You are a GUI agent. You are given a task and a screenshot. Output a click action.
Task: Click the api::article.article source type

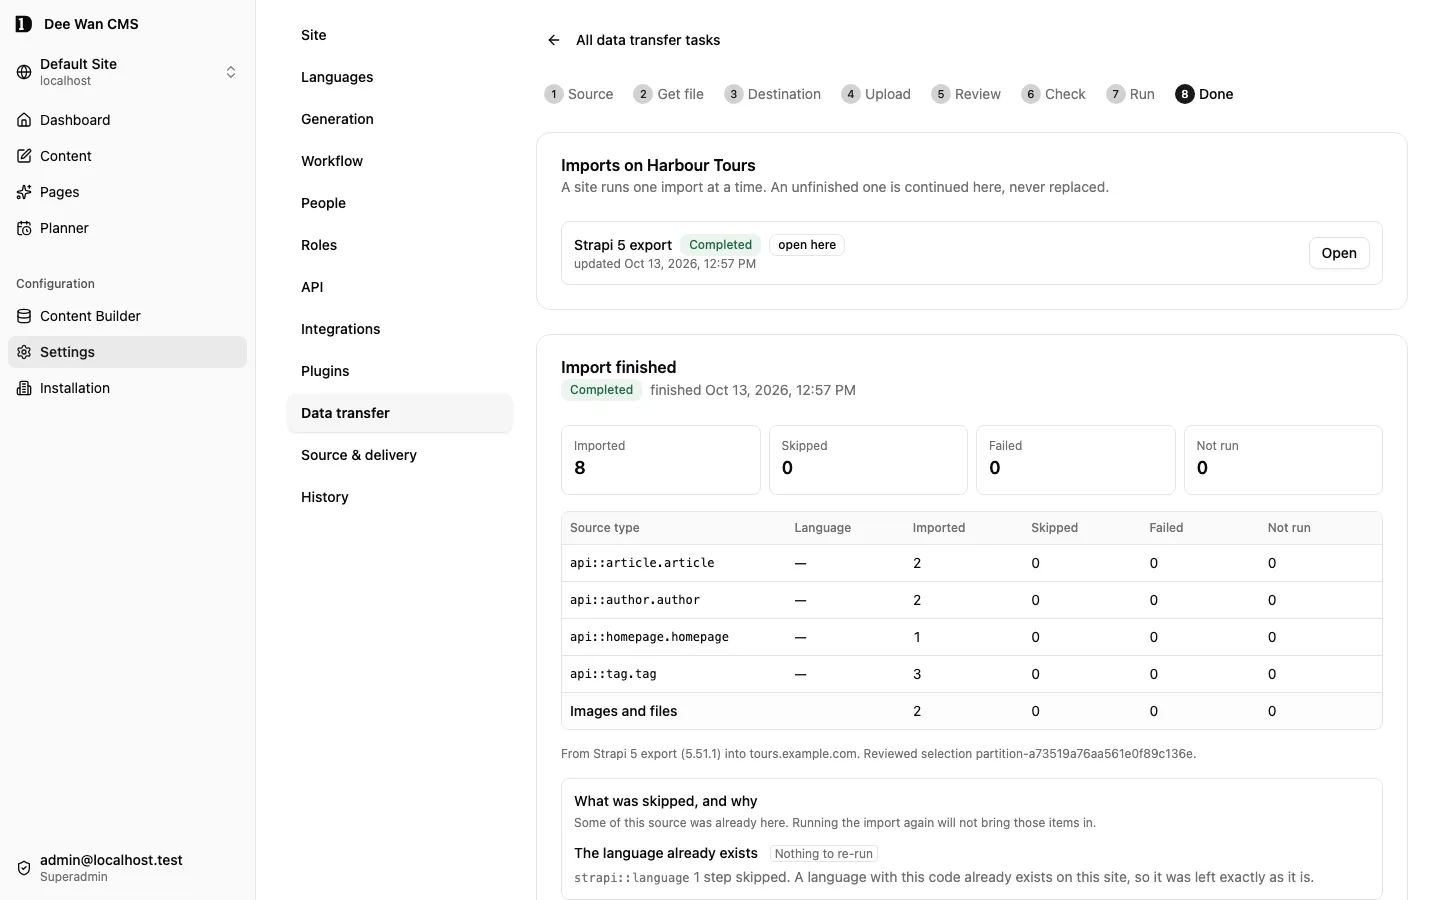click(x=642, y=563)
